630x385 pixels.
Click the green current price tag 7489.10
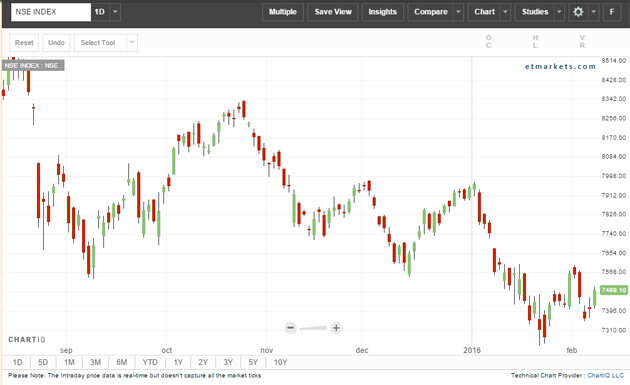(x=614, y=290)
